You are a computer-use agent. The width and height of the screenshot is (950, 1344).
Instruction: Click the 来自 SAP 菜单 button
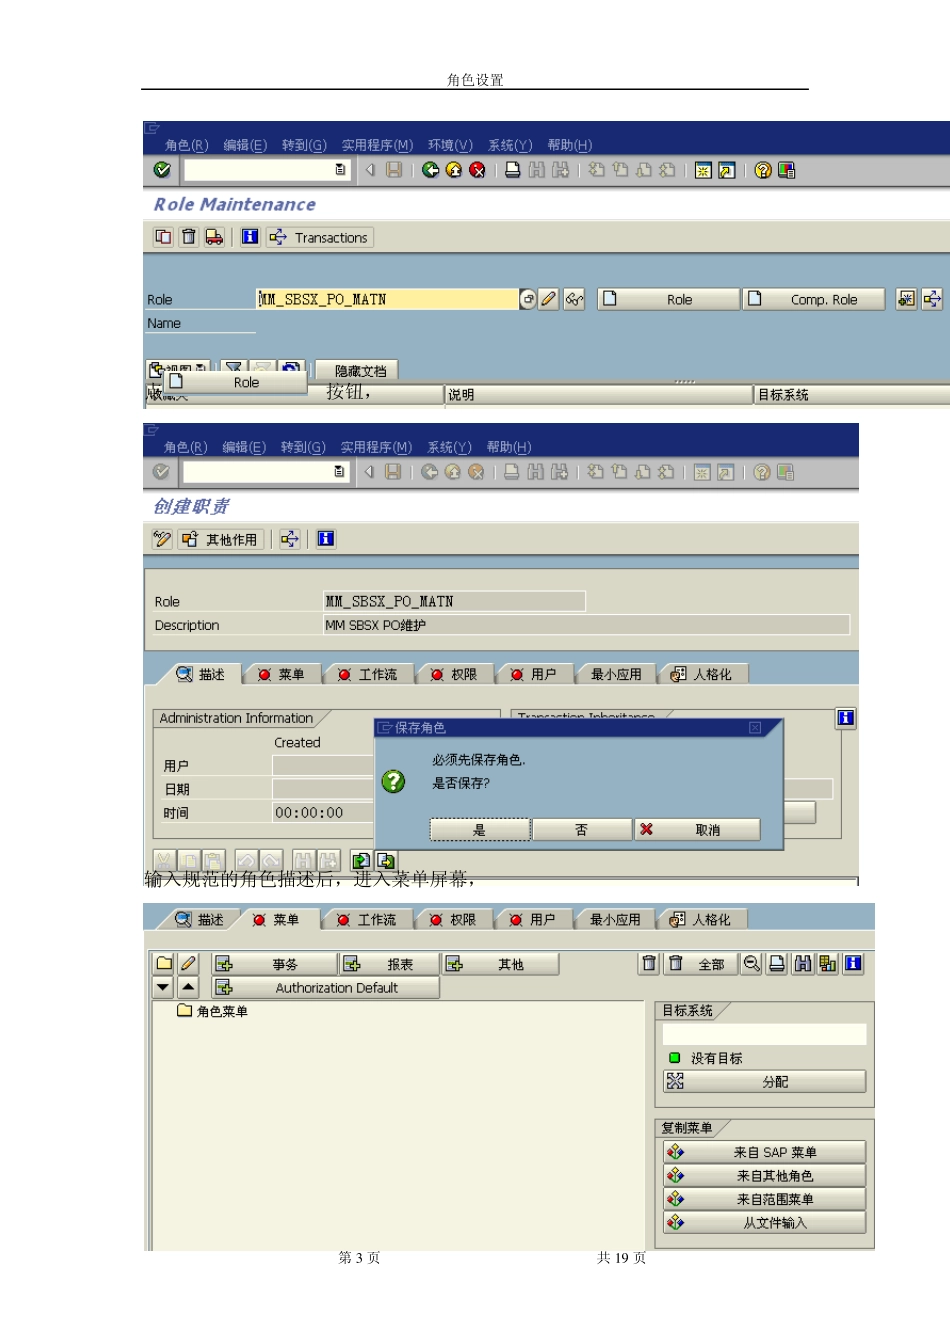coord(765,1152)
